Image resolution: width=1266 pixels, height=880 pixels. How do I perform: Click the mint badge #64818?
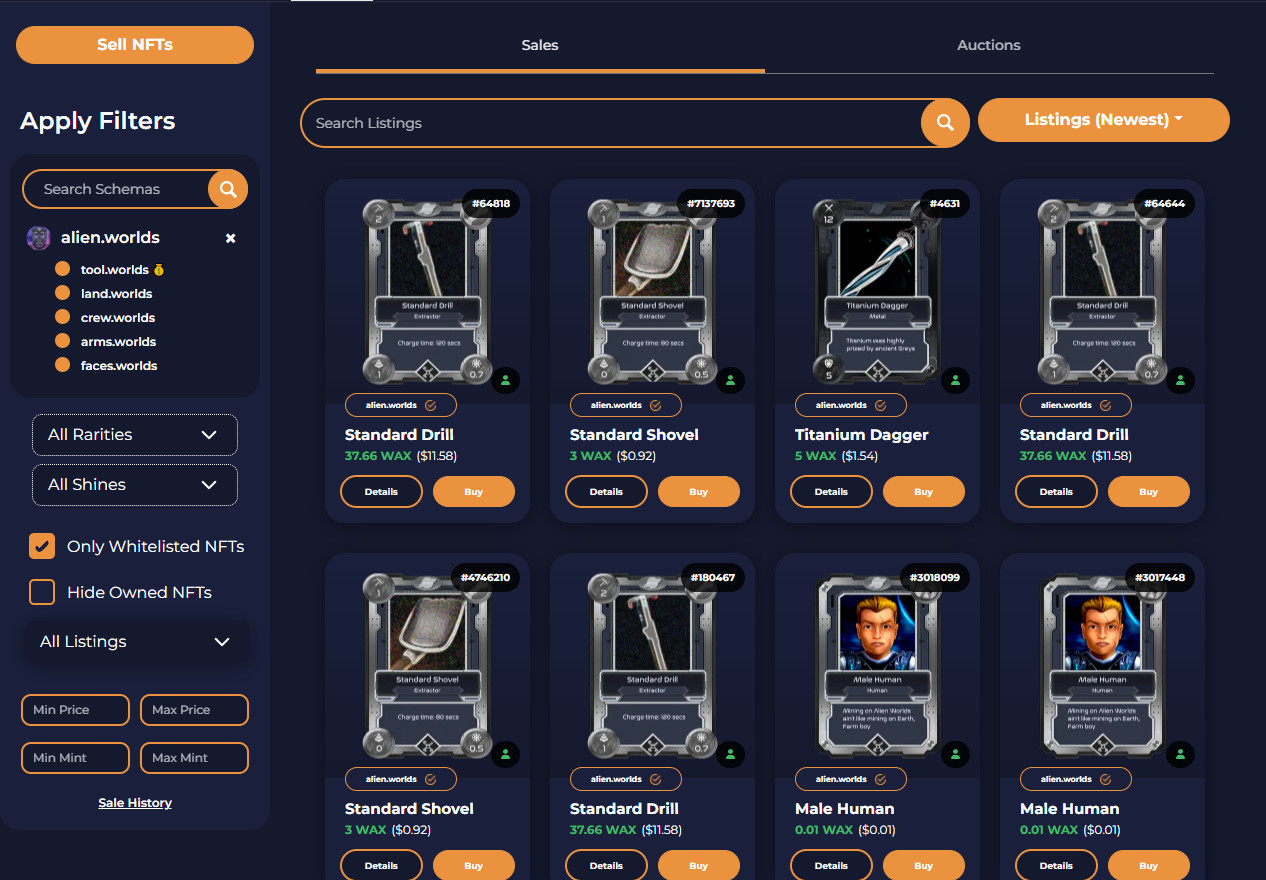[x=491, y=203]
